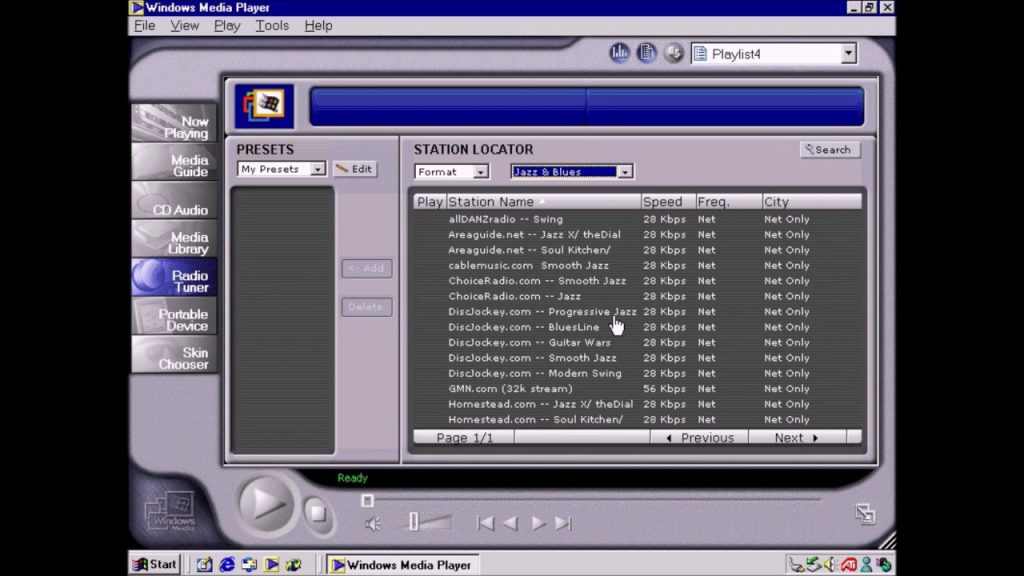Click the large Play button
1024x576 pixels.
pyautogui.click(x=266, y=504)
